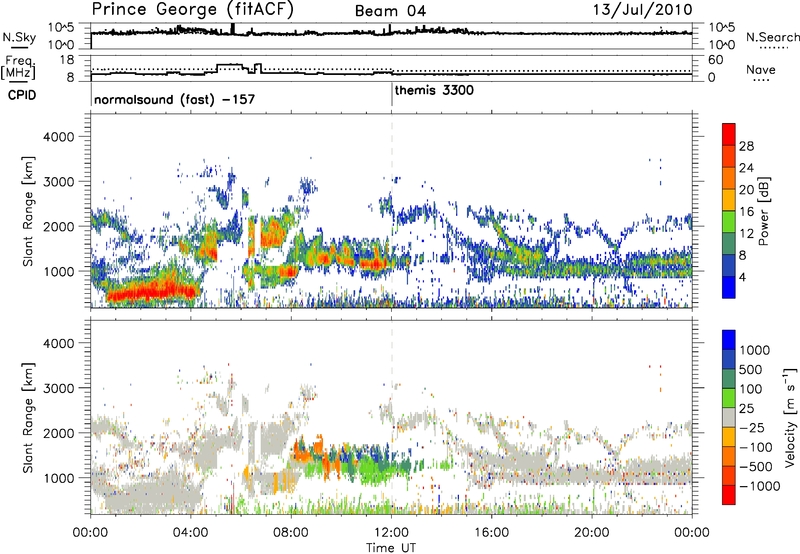The image size is (800, 554).
Task: Click the dashed 12:00 CPID marker in power panel
Action: [392, 211]
